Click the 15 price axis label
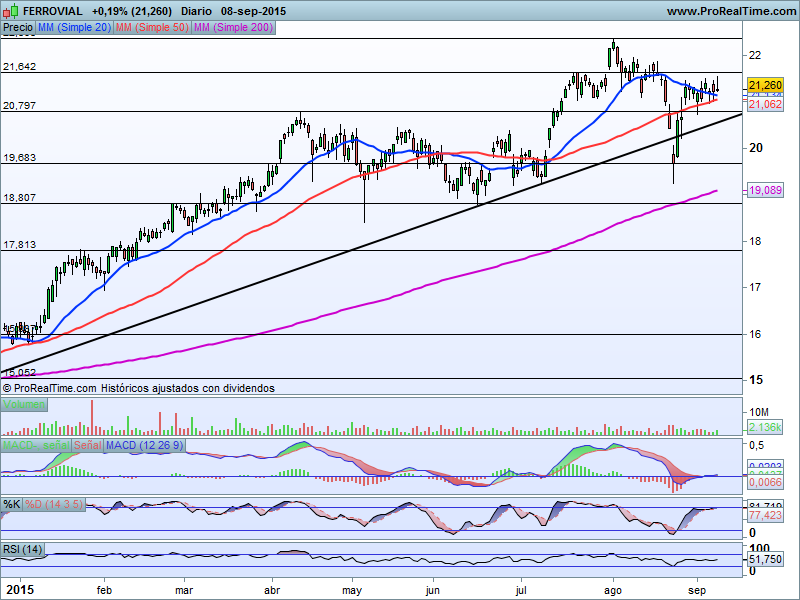This screenshot has height=600, width=800. [756, 380]
